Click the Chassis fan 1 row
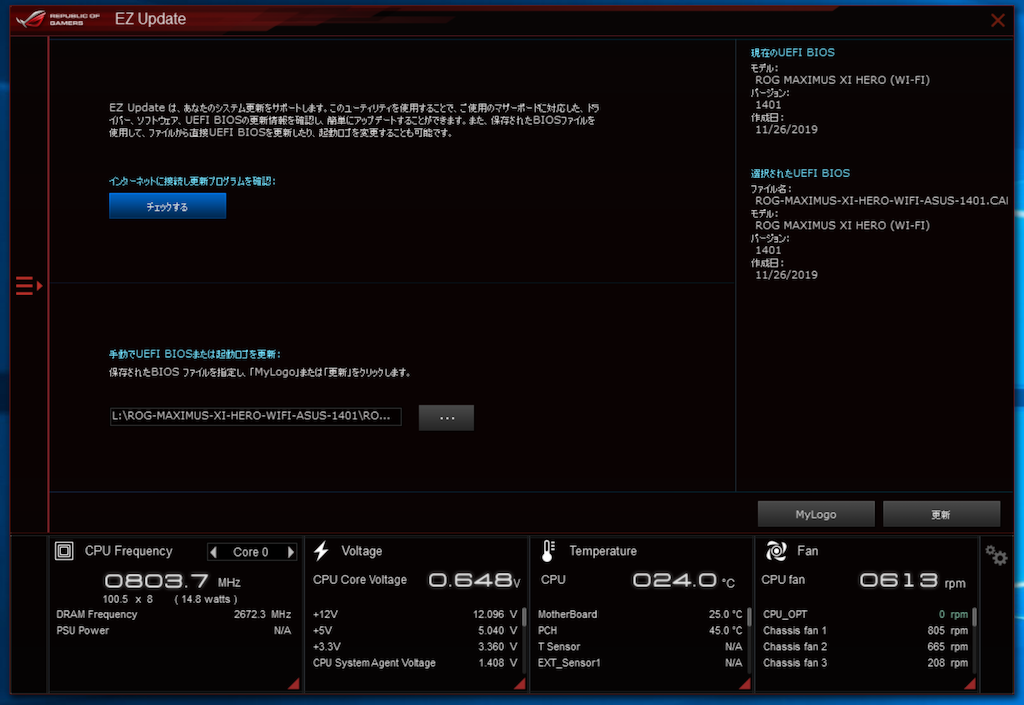 tap(865, 631)
